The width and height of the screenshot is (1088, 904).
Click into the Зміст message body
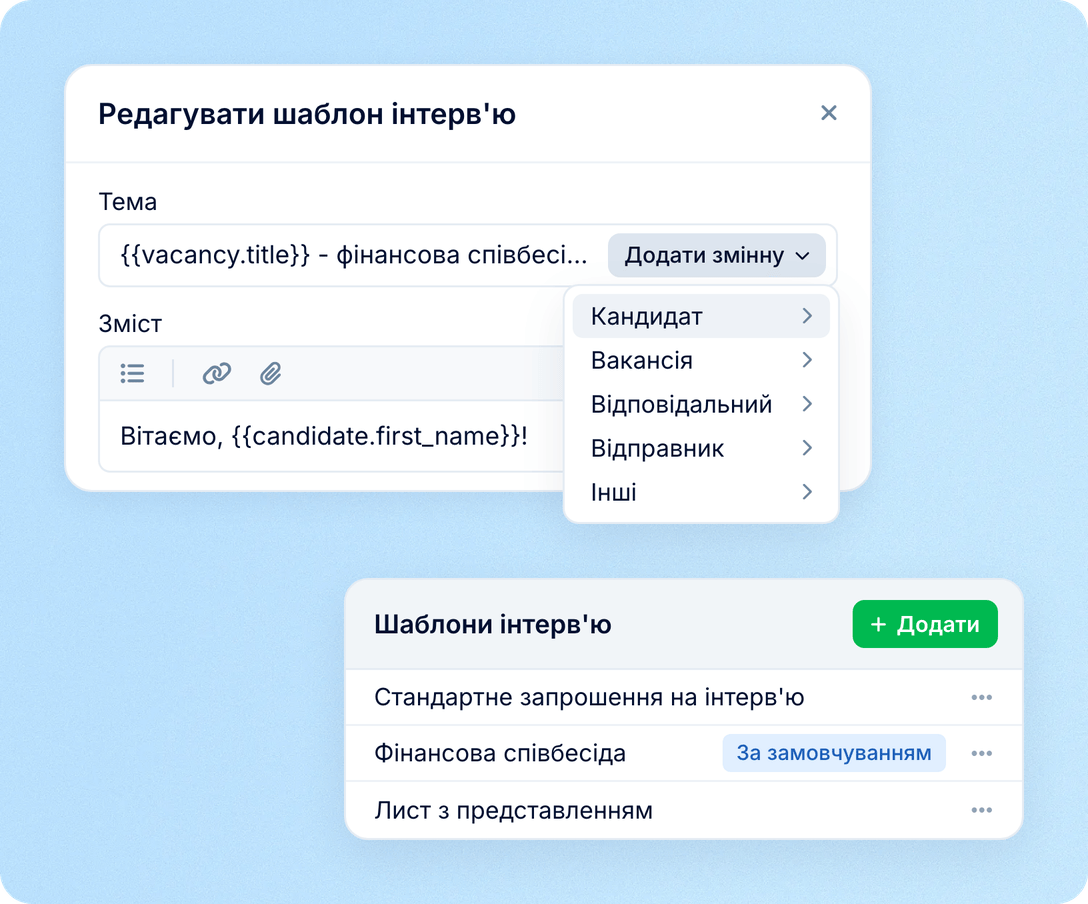(x=332, y=436)
